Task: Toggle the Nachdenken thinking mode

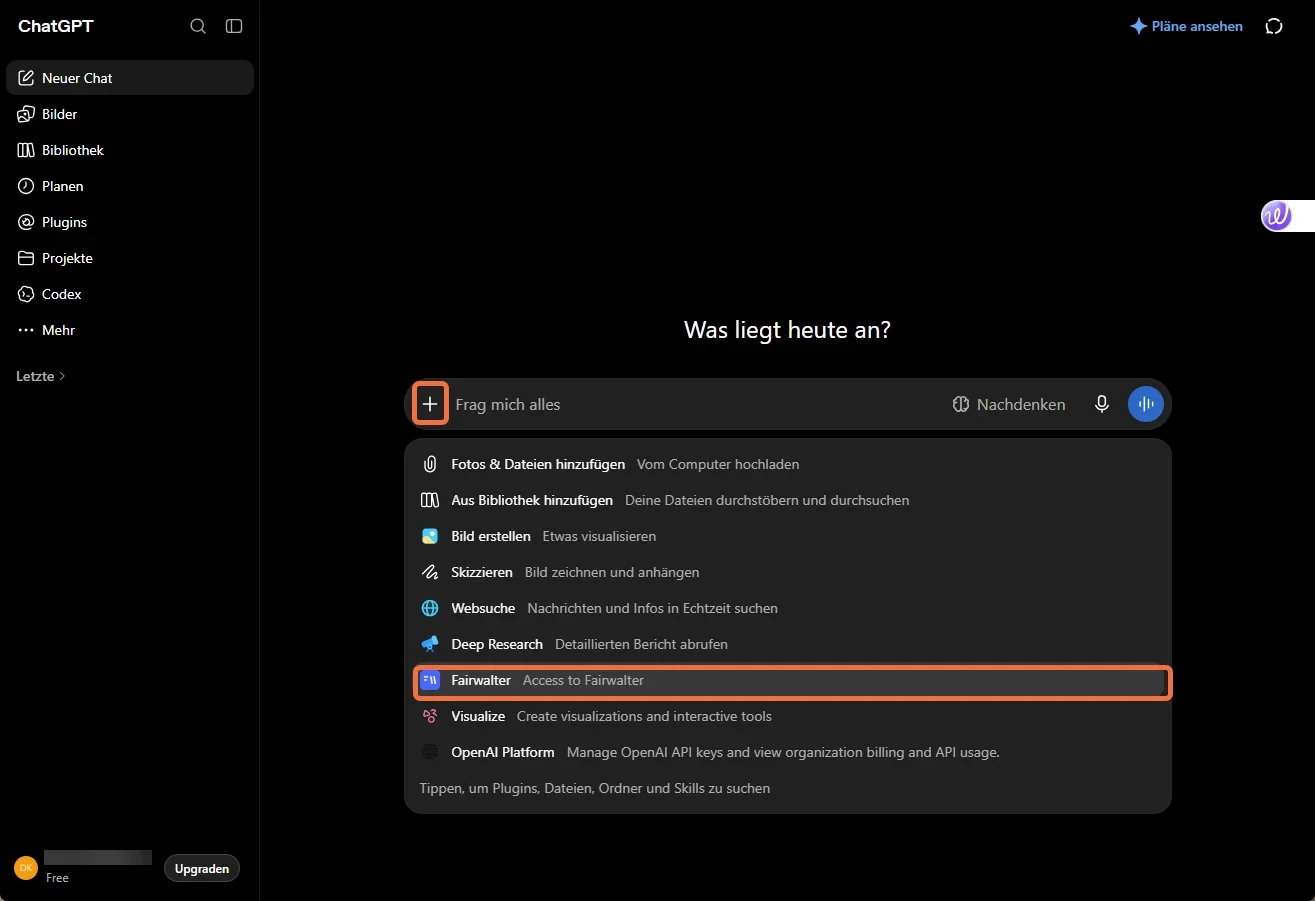Action: point(1009,404)
